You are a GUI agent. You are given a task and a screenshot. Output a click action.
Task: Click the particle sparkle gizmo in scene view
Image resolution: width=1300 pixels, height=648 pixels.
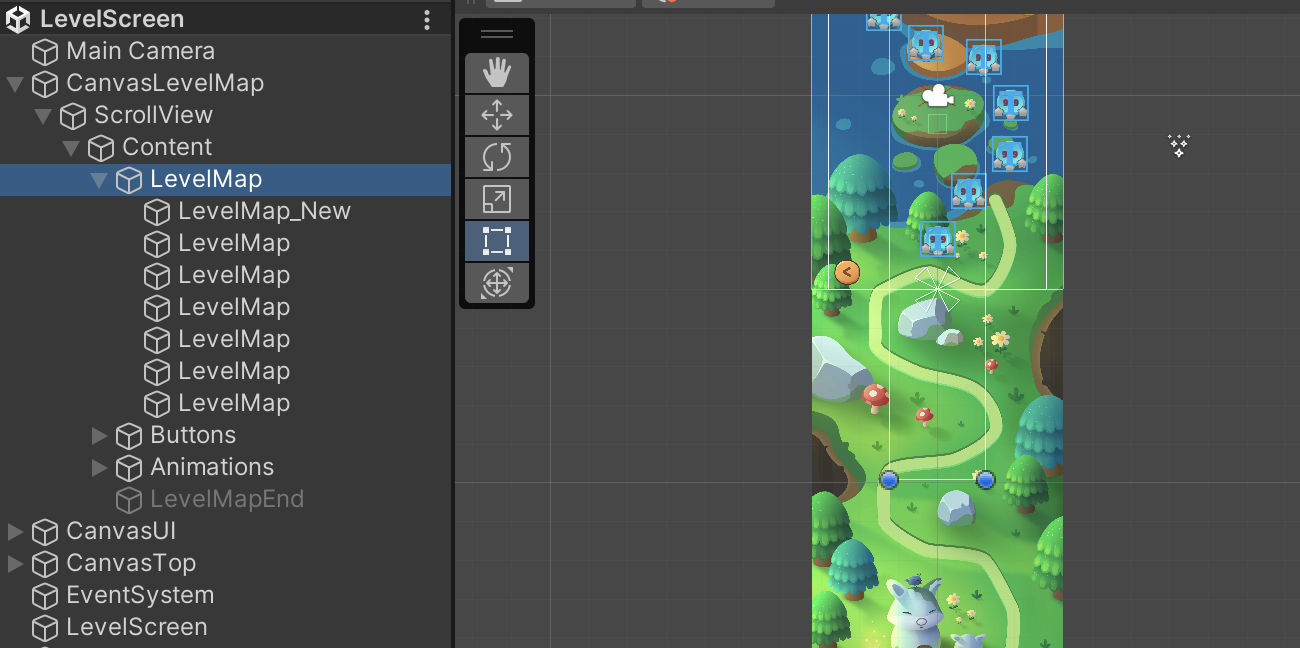[1179, 146]
